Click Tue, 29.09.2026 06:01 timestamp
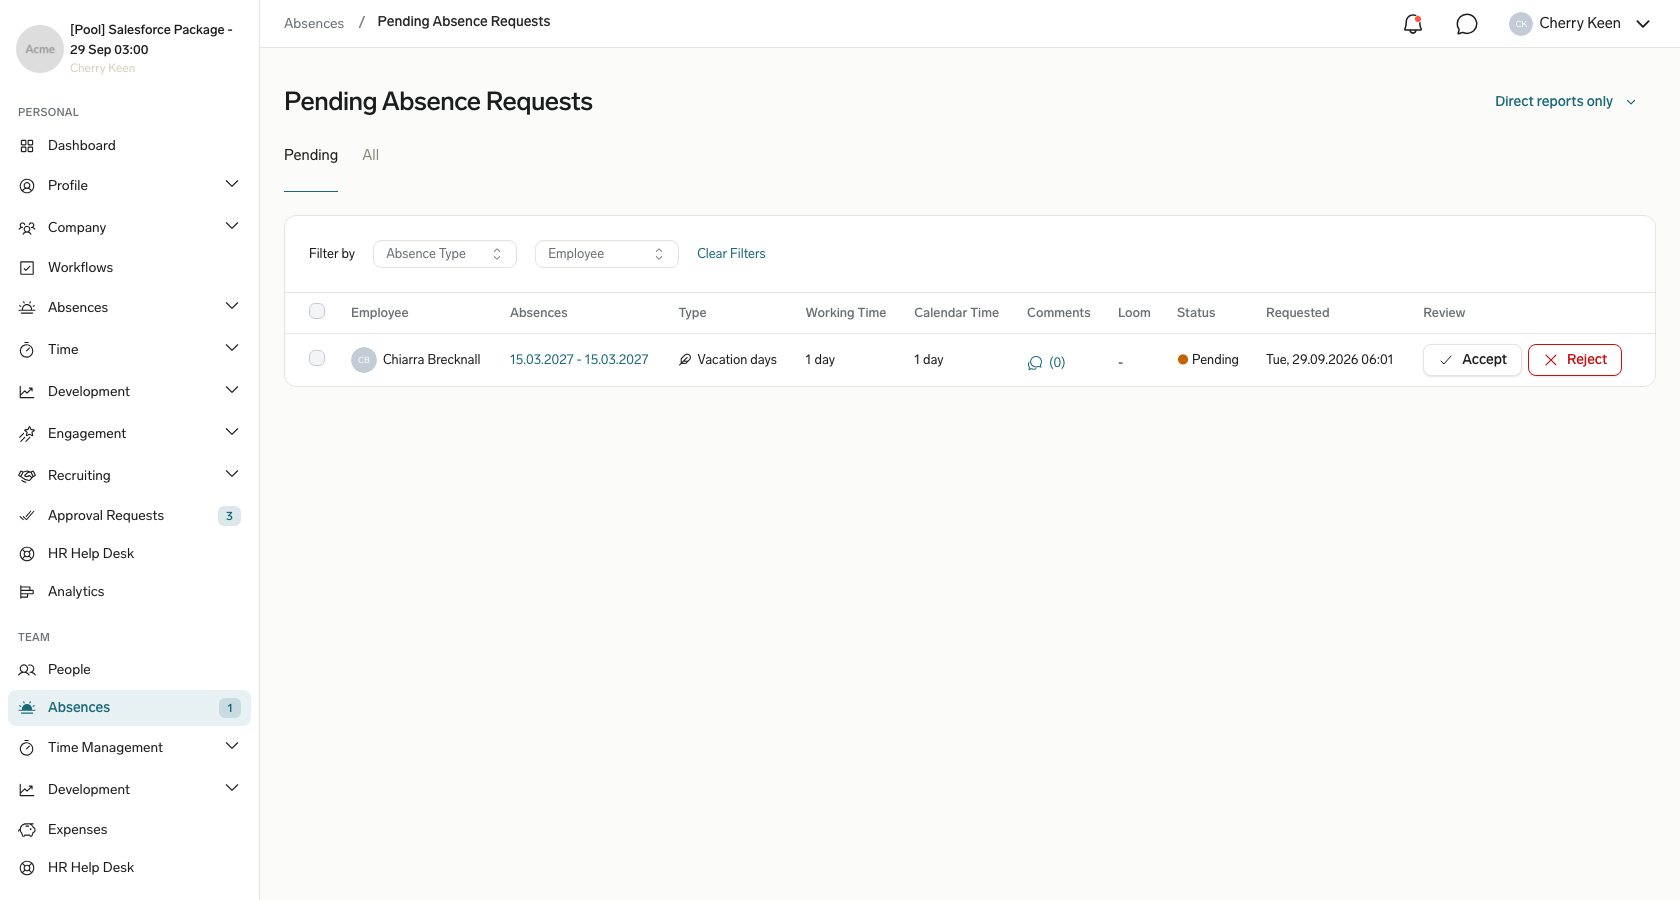 click(x=1329, y=360)
